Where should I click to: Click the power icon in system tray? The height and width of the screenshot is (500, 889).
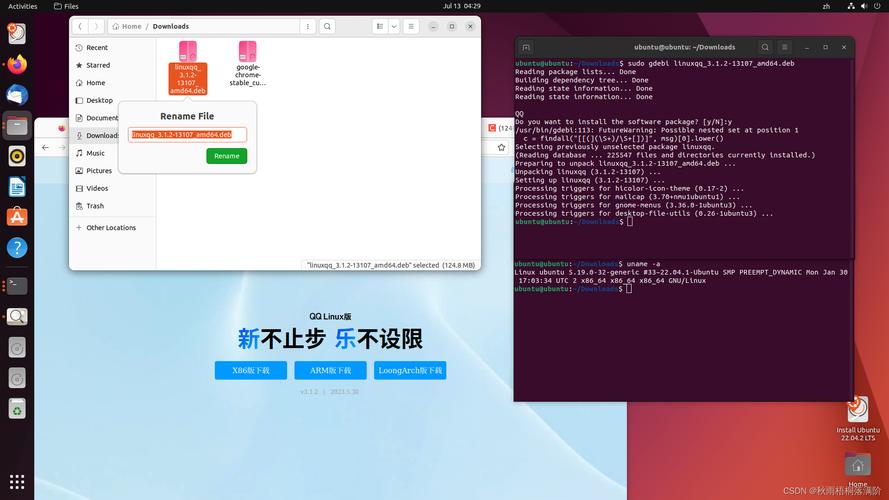pos(877,6)
